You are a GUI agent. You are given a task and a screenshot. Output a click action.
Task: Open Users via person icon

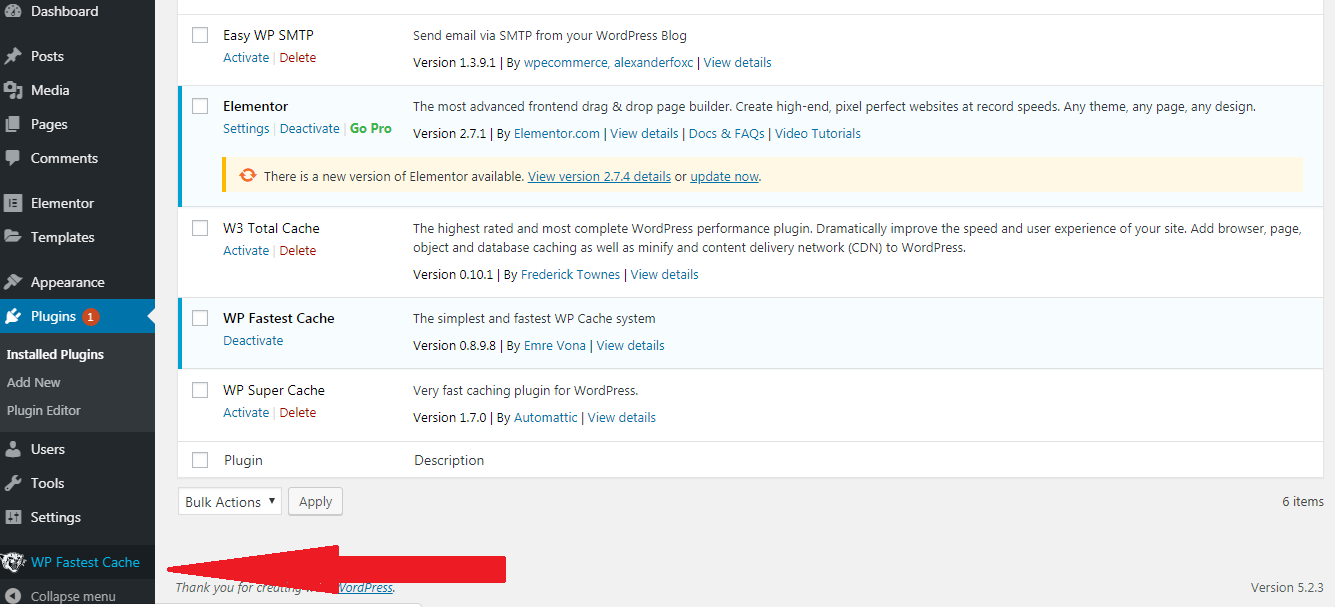coord(13,449)
